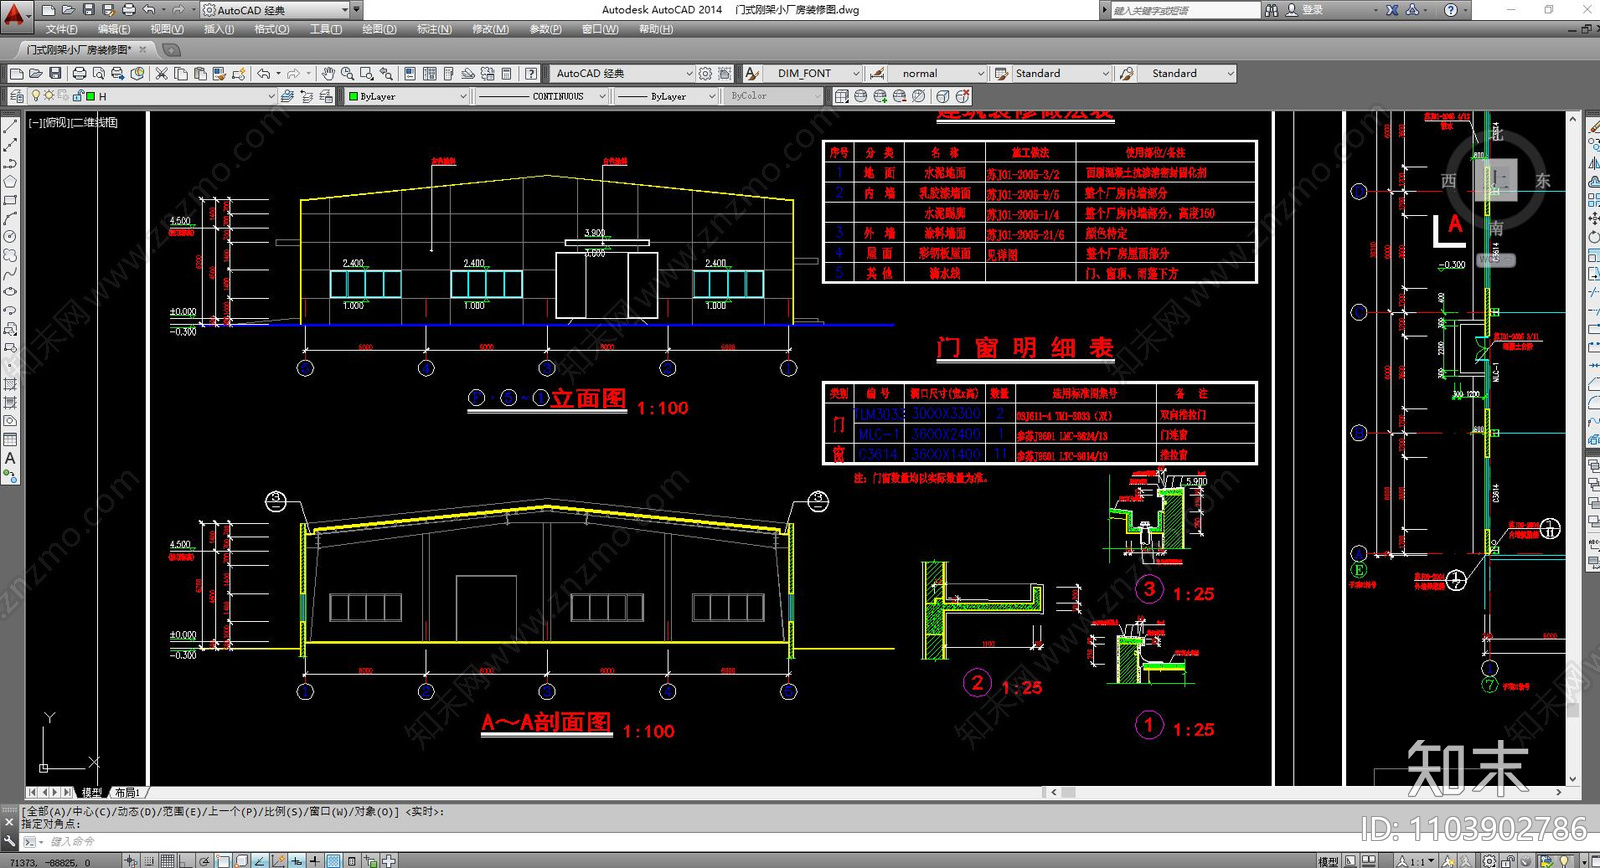Toggle Ortho mode in status bar
Viewport: 1600px width, 868px height.
(x=186, y=860)
